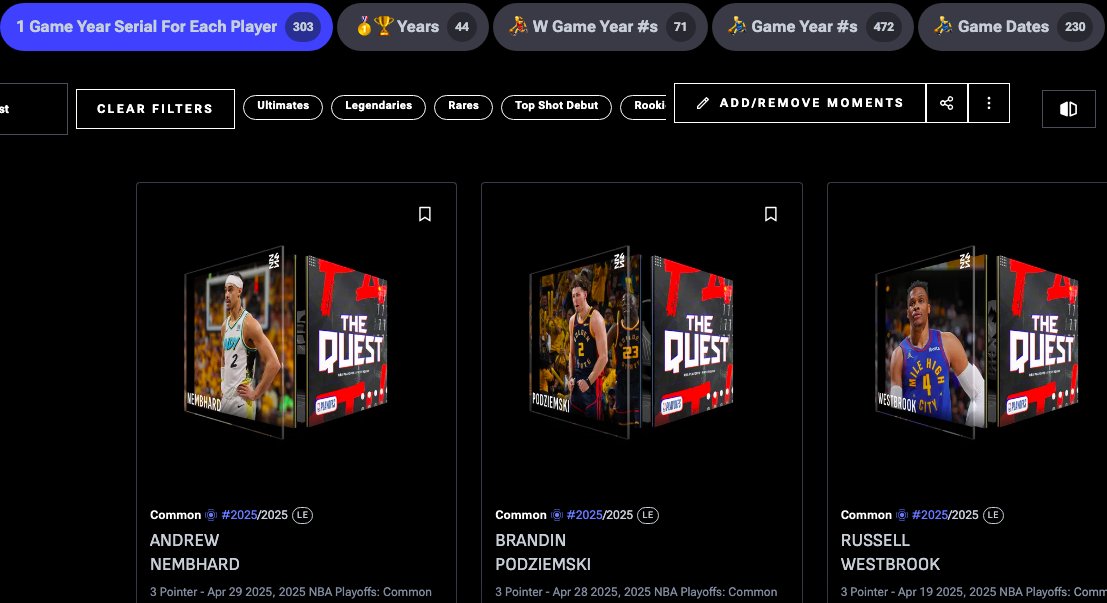The height and width of the screenshot is (603, 1107).
Task: Open the W Game Year #s tab
Action: point(600,27)
